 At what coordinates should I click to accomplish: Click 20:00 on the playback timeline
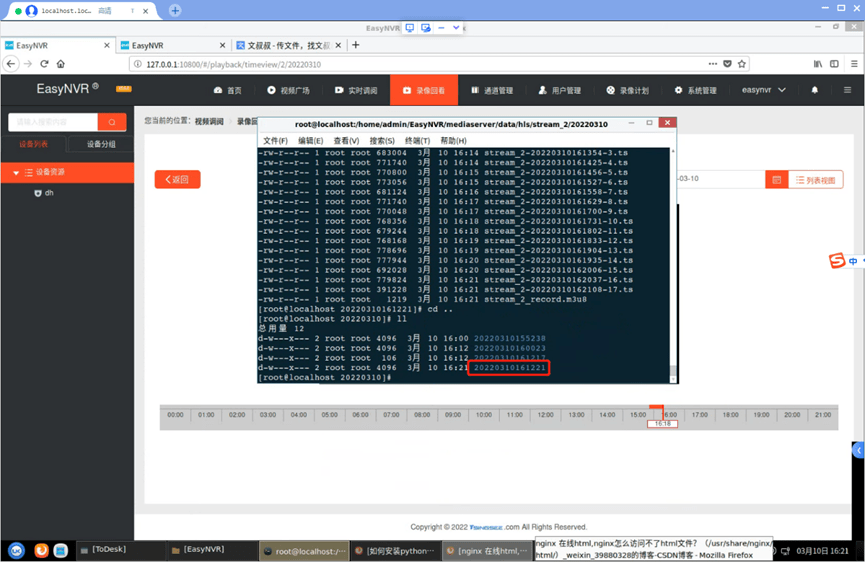click(792, 414)
